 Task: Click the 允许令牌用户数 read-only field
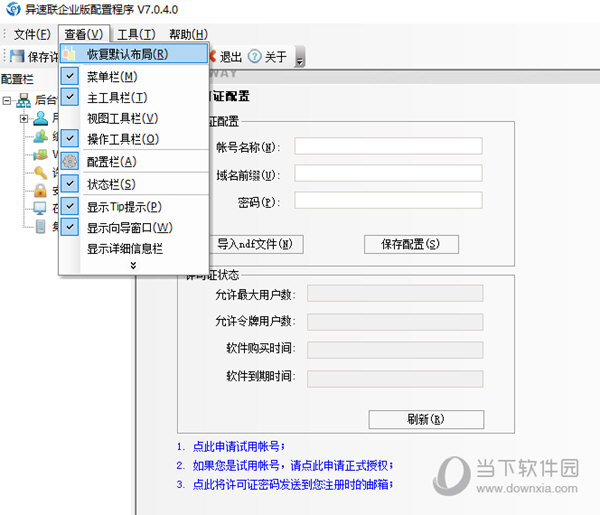[x=395, y=322]
